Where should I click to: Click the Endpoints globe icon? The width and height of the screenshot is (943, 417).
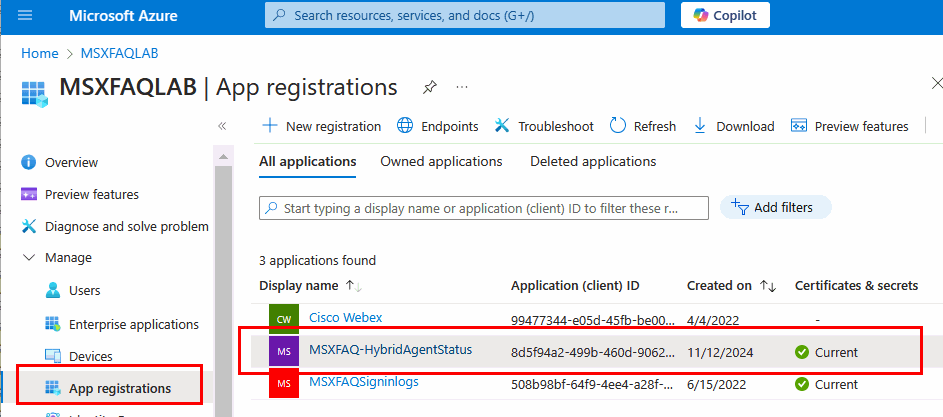pos(405,126)
